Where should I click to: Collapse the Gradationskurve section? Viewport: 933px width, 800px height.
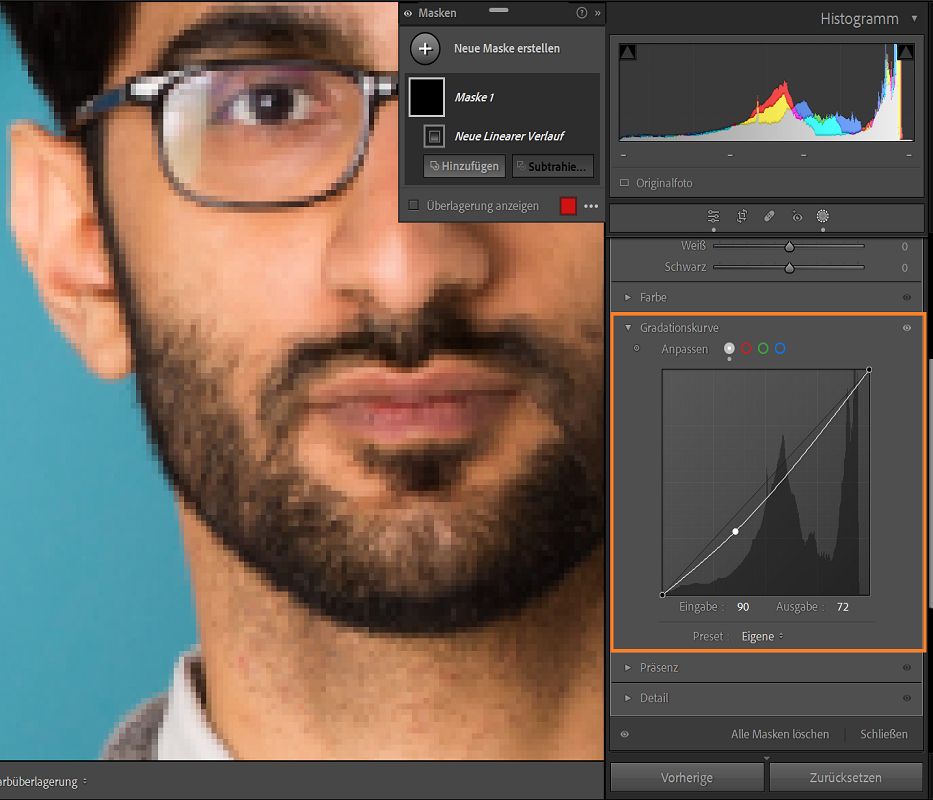pos(628,327)
